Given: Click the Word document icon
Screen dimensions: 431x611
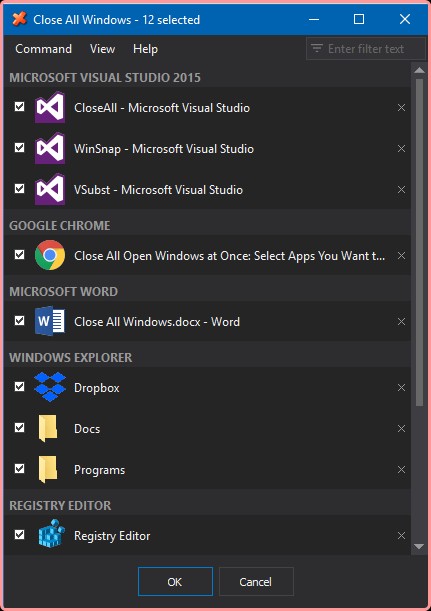Looking at the screenshot, I should pos(49,321).
